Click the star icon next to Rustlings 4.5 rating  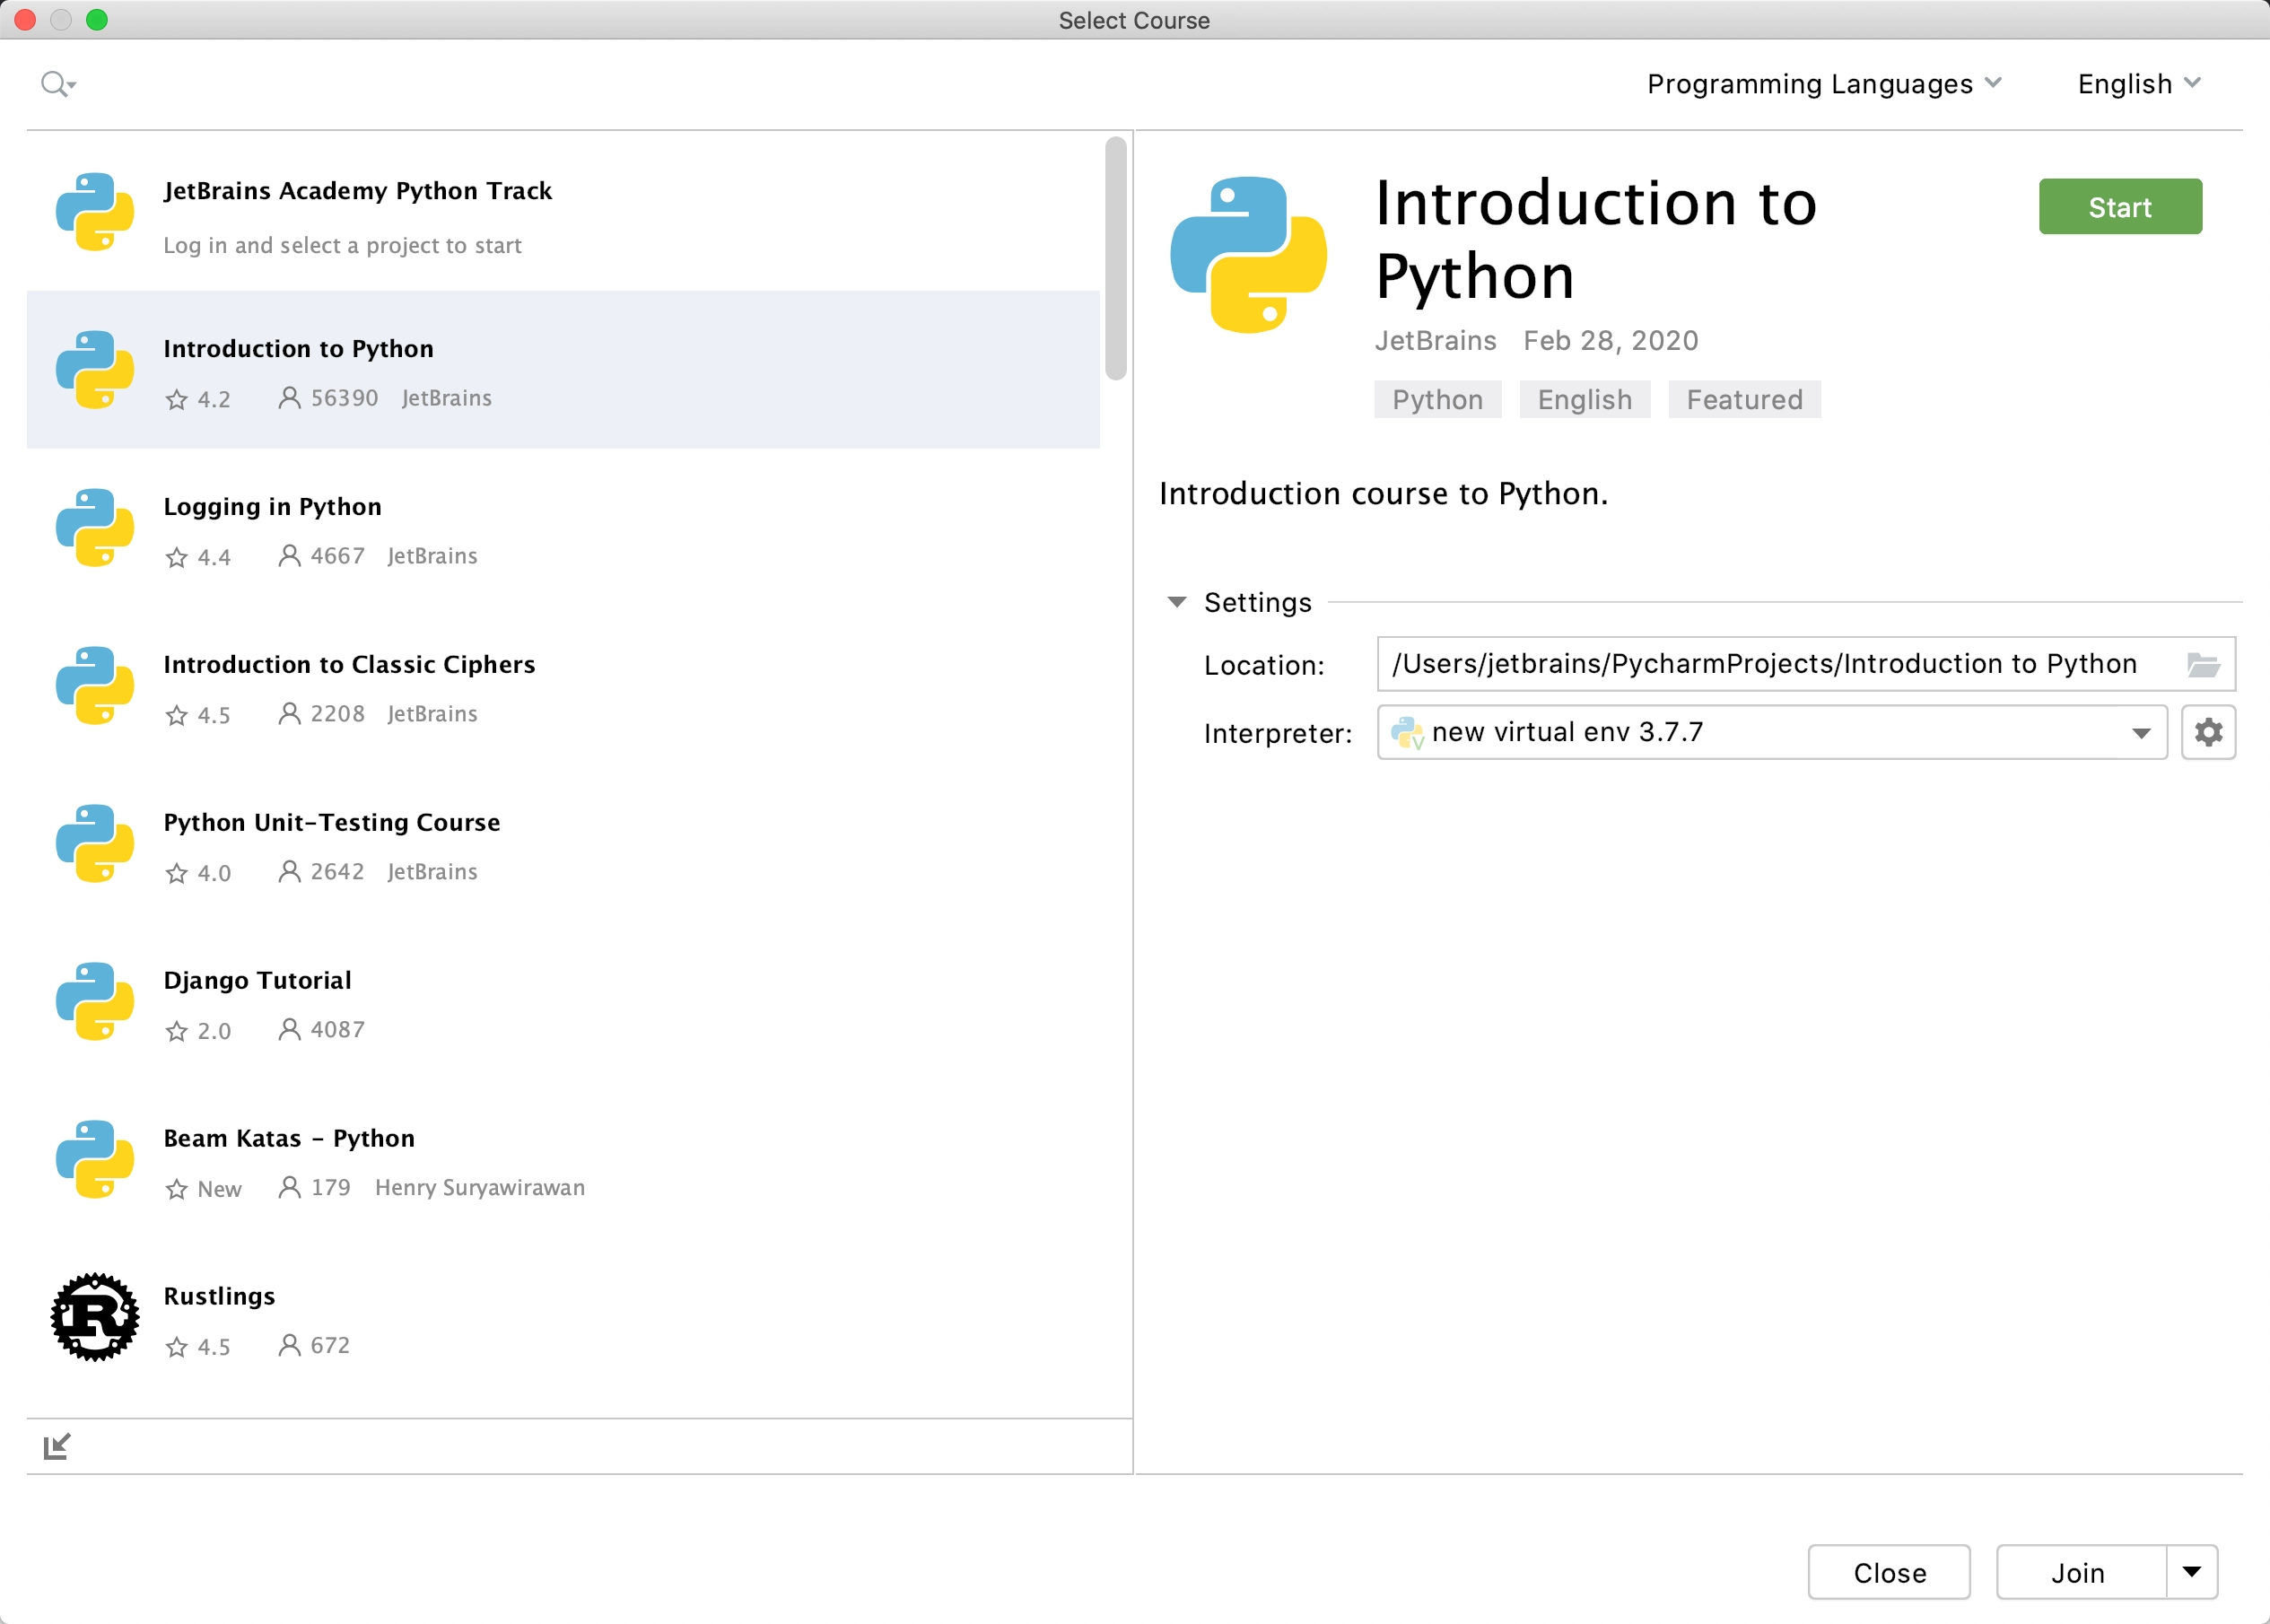tap(177, 1347)
